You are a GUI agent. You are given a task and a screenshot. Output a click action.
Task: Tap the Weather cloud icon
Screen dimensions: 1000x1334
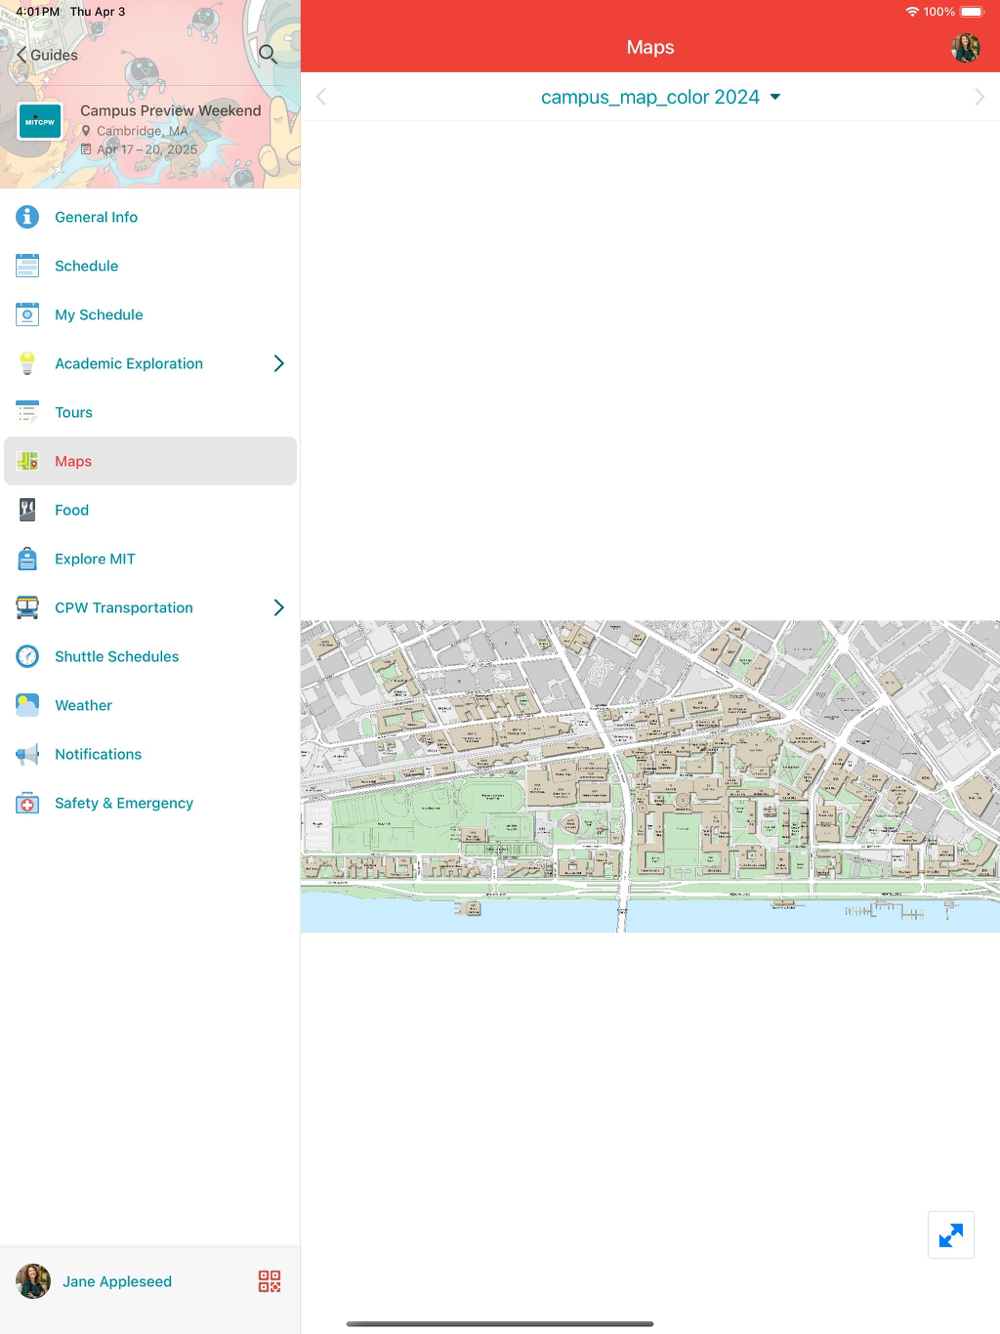pos(27,705)
